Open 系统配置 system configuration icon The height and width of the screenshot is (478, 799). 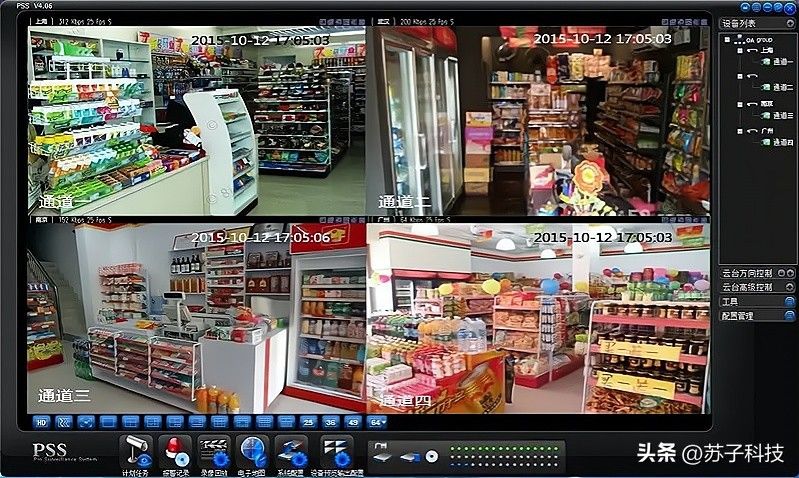click(291, 452)
